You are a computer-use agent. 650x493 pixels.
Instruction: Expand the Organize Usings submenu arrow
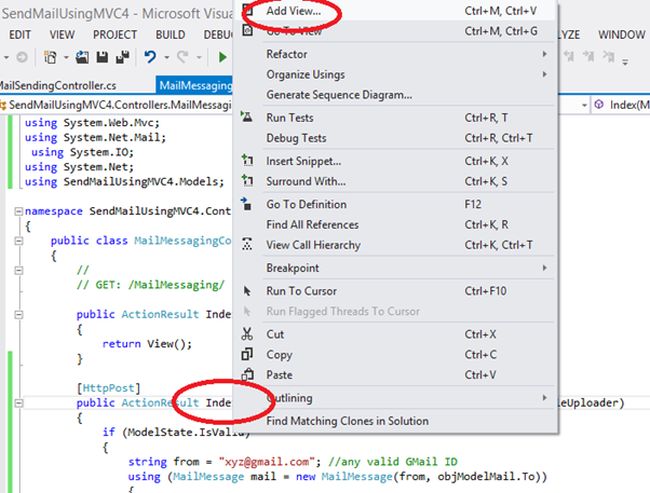point(545,74)
